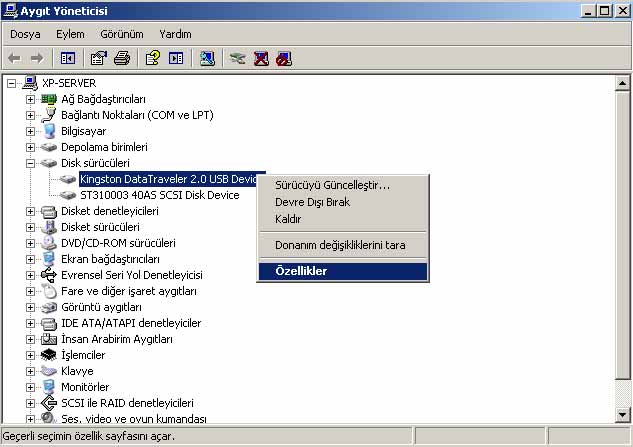
Task: Open the Eylem menu
Action: point(70,34)
